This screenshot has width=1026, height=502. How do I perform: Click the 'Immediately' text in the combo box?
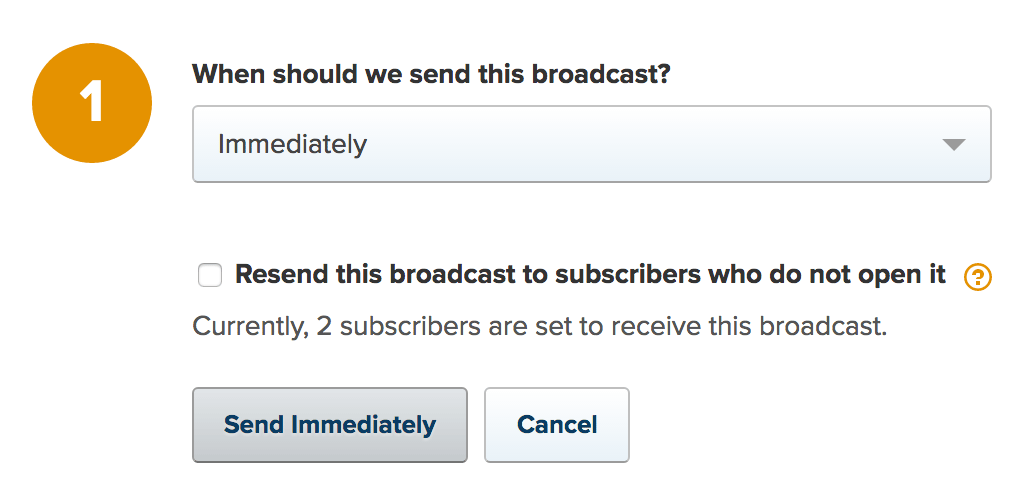(x=292, y=144)
